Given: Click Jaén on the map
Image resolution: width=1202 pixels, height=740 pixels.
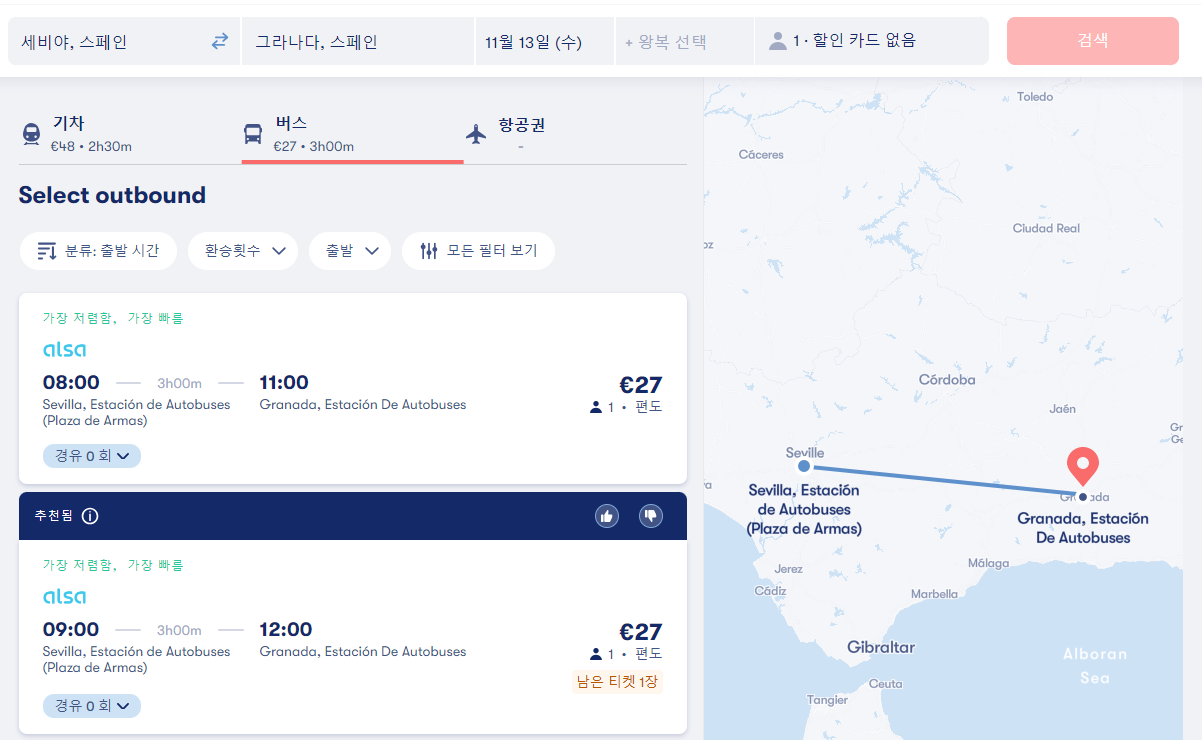Looking at the screenshot, I should click(x=1062, y=409).
